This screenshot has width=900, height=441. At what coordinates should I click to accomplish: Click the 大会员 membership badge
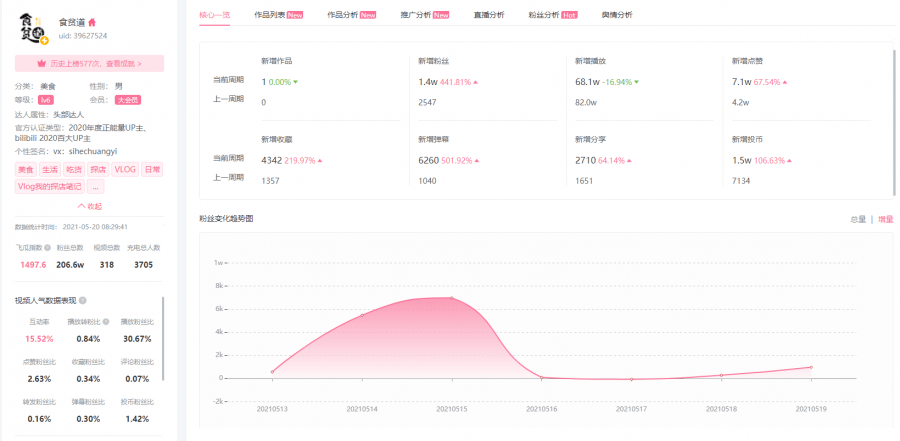[127, 100]
